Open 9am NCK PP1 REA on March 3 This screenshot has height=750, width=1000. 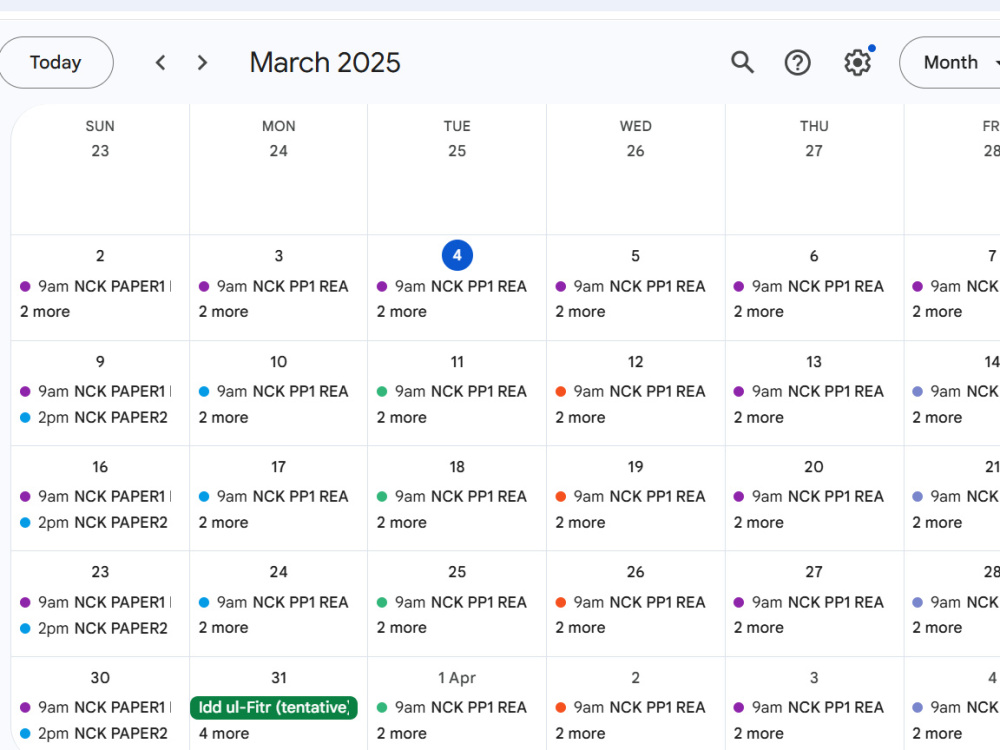coord(275,286)
